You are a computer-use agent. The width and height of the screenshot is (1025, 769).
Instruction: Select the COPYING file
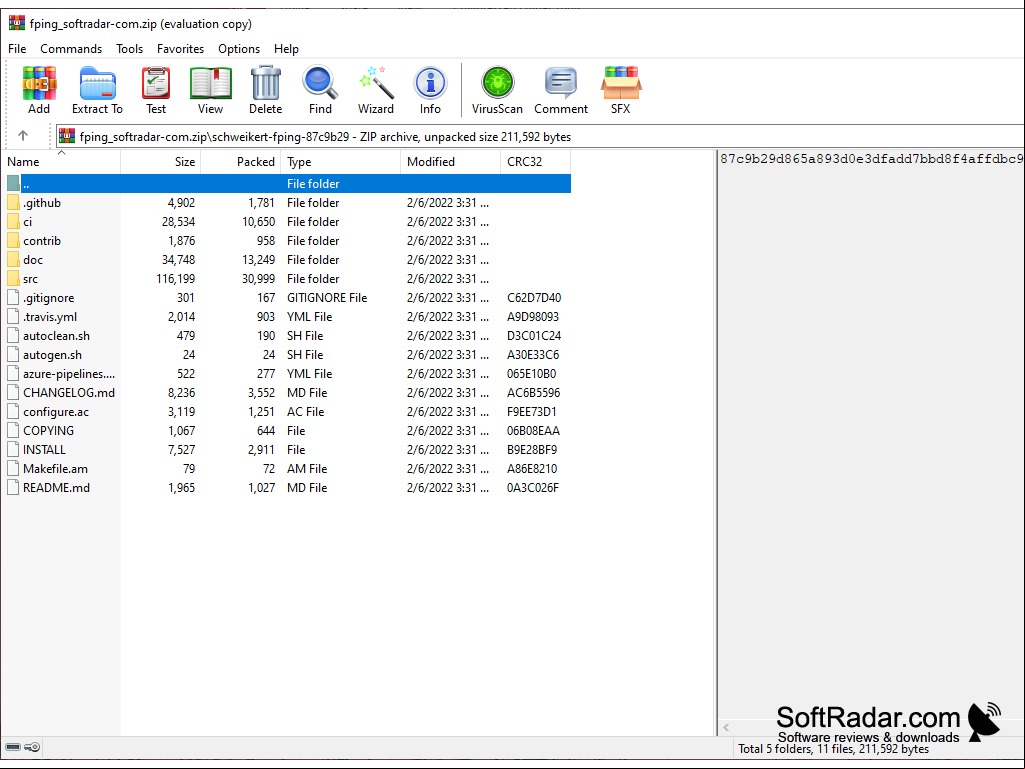(48, 430)
